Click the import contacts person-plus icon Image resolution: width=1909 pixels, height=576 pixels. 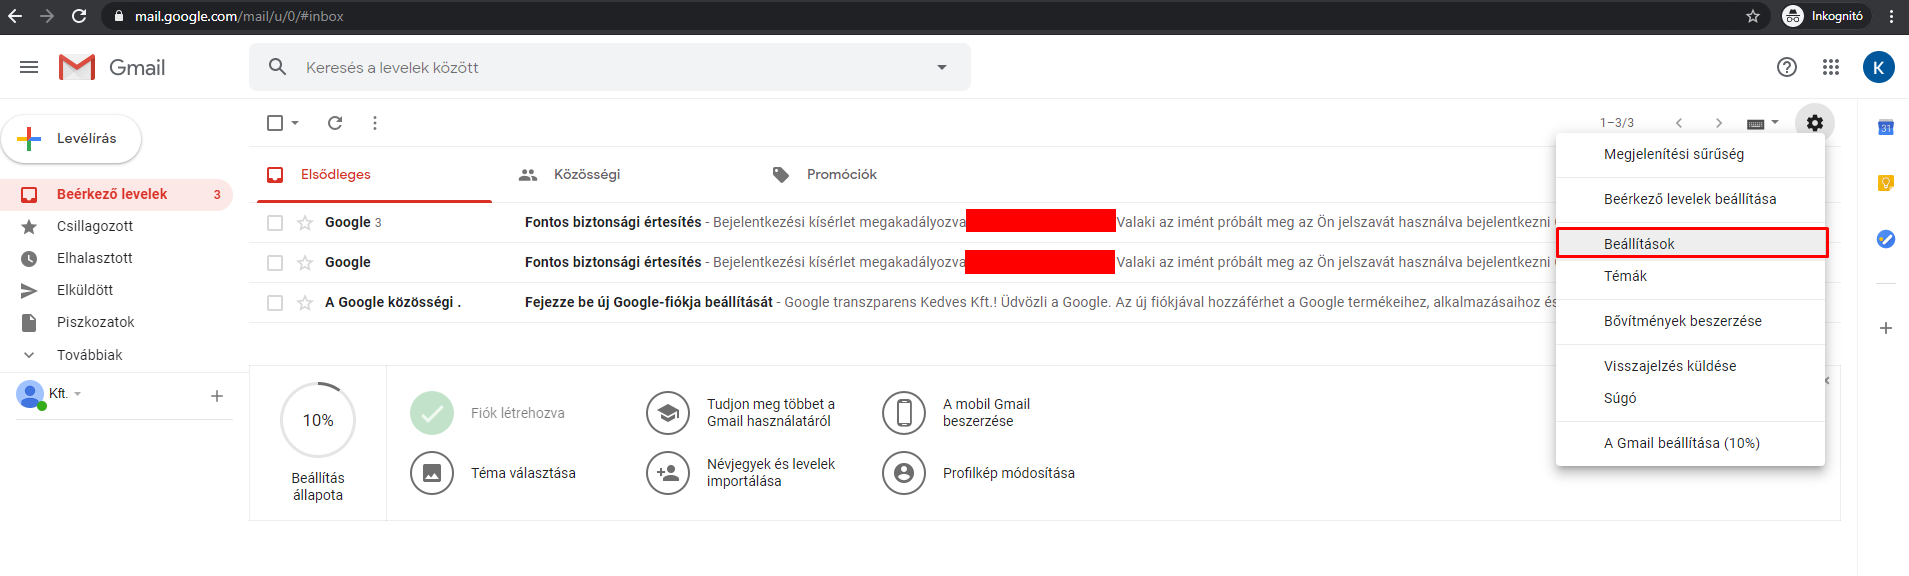668,473
